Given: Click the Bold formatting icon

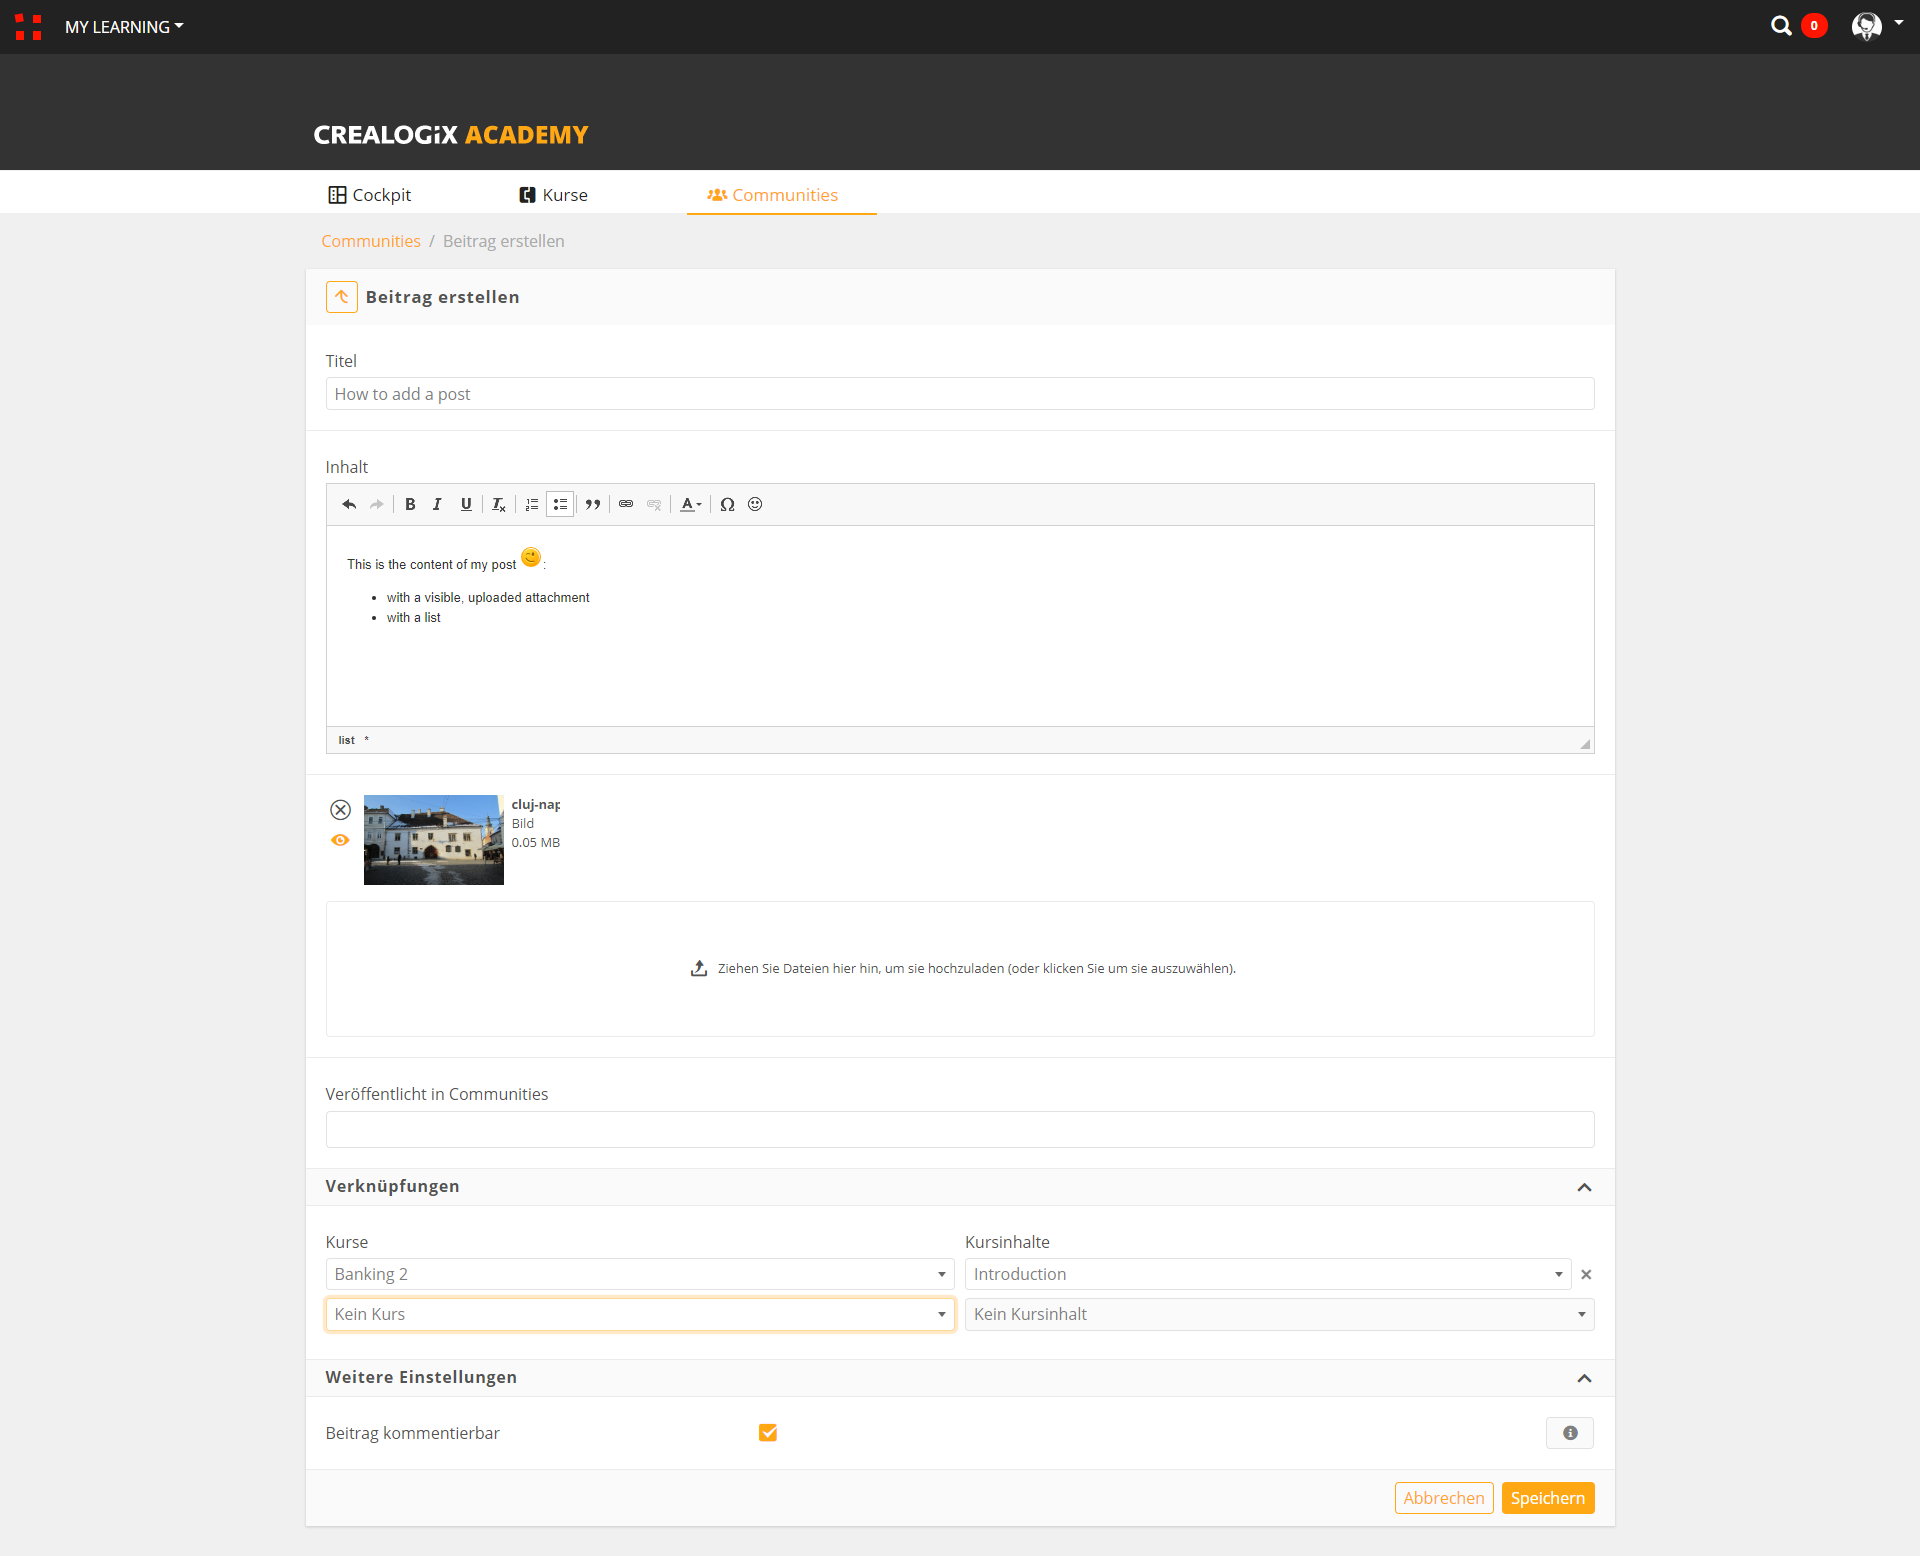Looking at the screenshot, I should (410, 504).
